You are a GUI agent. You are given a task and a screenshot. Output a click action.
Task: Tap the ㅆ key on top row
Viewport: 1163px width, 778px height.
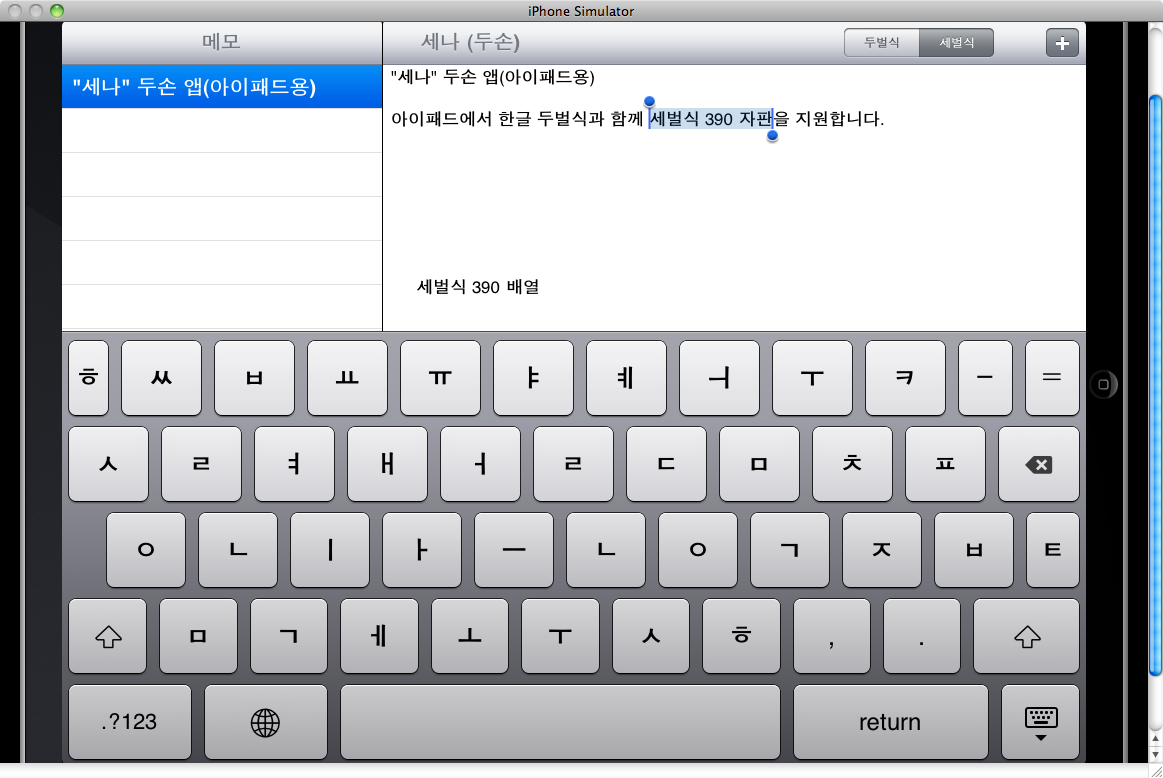tap(161, 378)
